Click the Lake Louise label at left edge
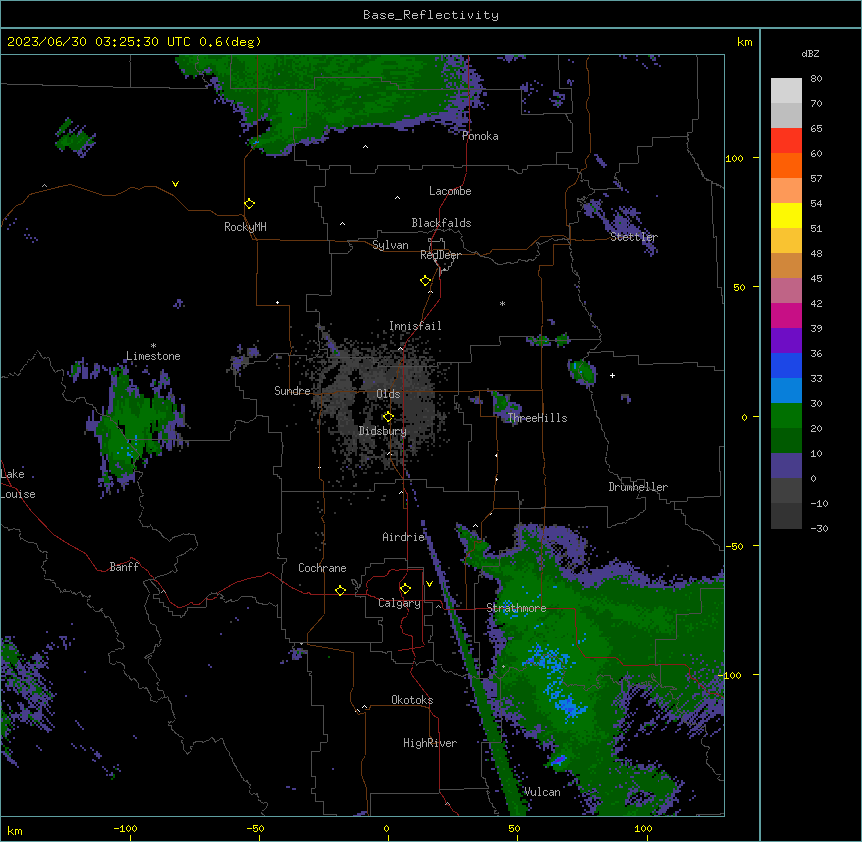 point(18,484)
